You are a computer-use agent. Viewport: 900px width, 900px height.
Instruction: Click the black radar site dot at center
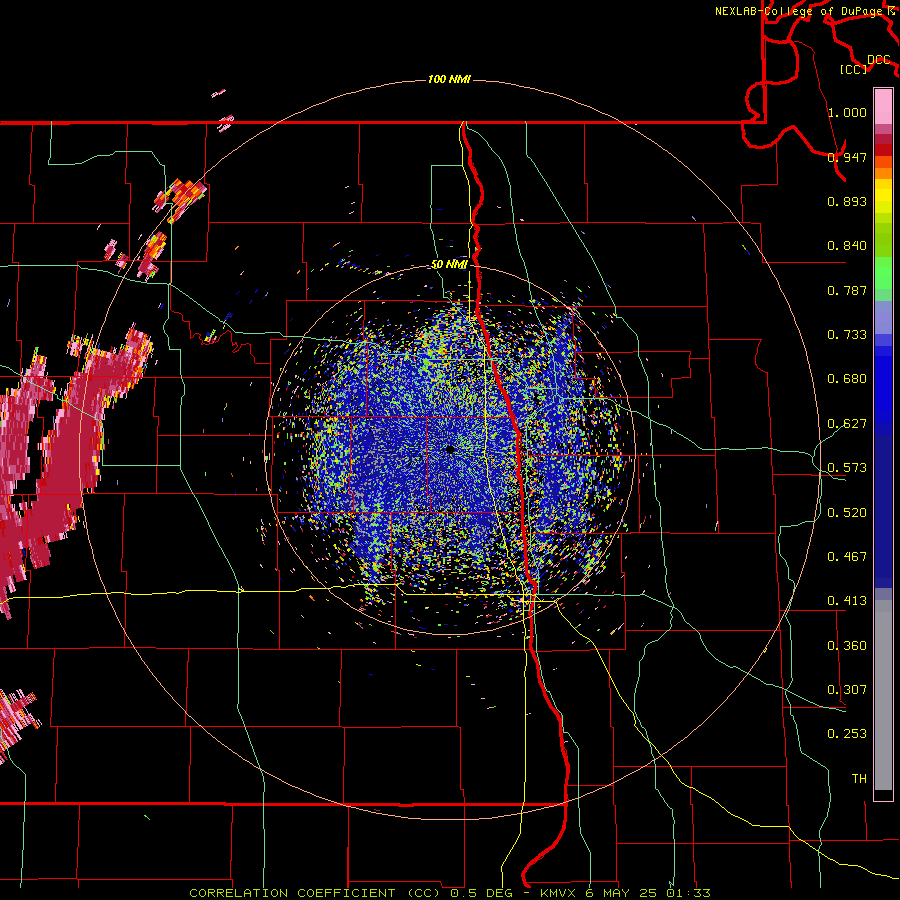tap(450, 449)
